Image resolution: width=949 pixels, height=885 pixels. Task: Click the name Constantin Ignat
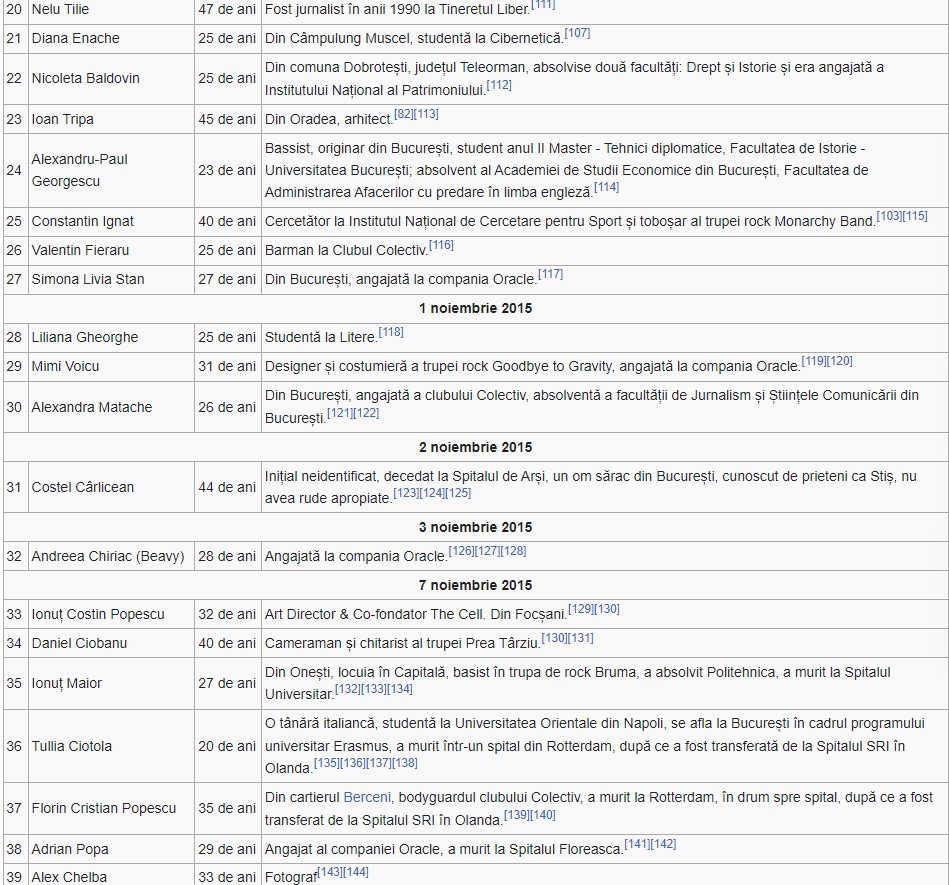(x=82, y=222)
